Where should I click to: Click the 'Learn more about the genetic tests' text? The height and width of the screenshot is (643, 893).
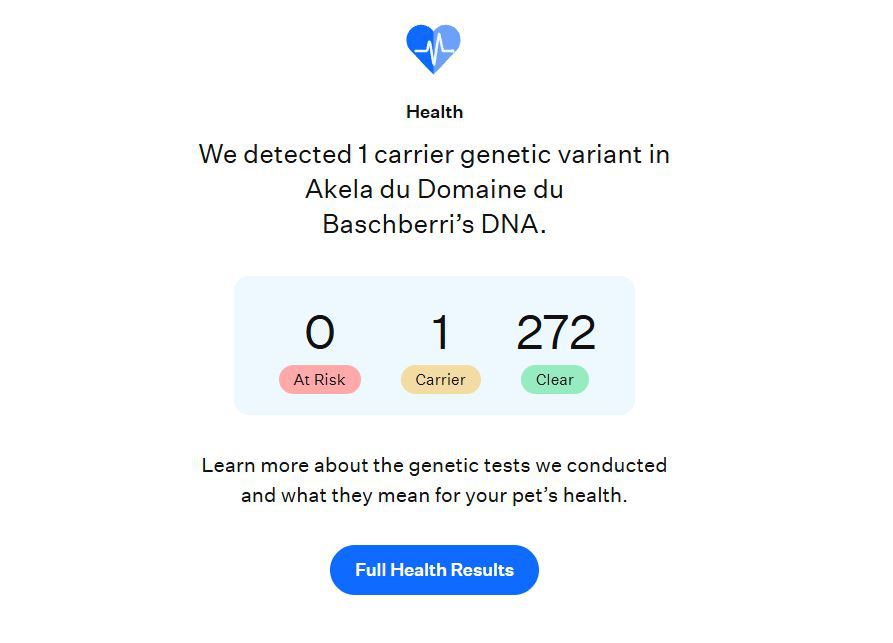366,466
